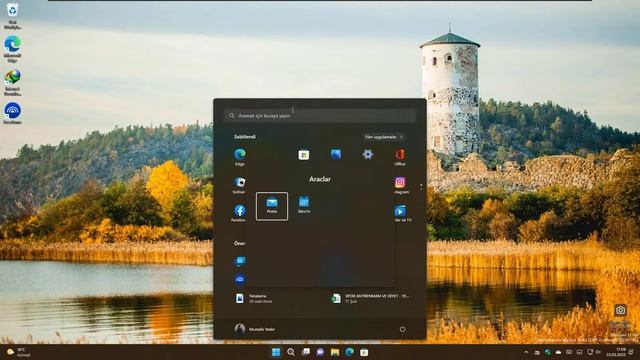640x360 pixels.
Task: Open Filmler ve TV from pinned apps
Action: pos(402,213)
